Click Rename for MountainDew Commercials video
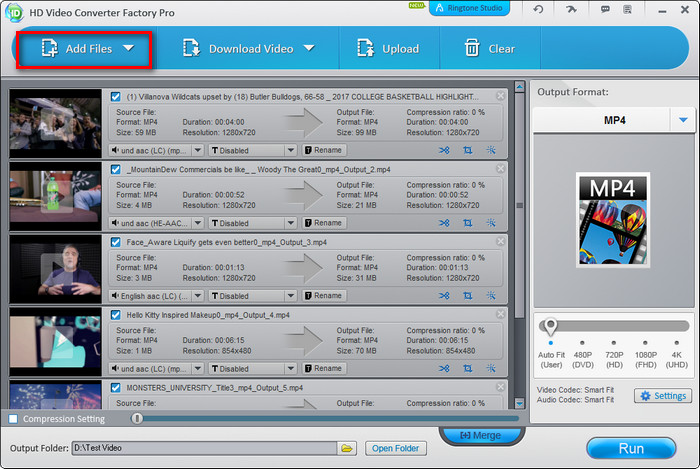This screenshot has width=700, height=469. pyautogui.click(x=324, y=223)
